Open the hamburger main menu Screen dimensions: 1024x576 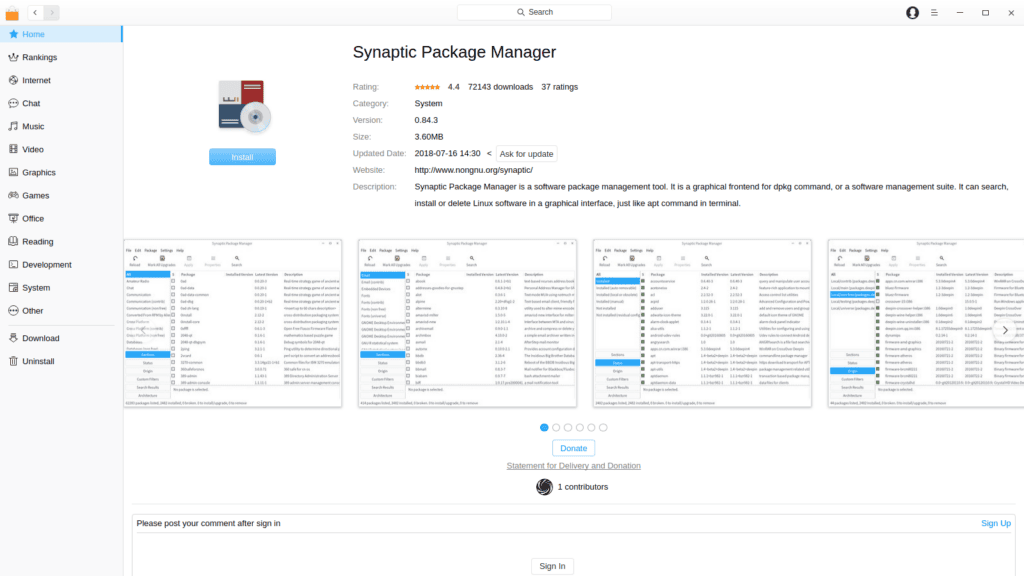tap(935, 12)
